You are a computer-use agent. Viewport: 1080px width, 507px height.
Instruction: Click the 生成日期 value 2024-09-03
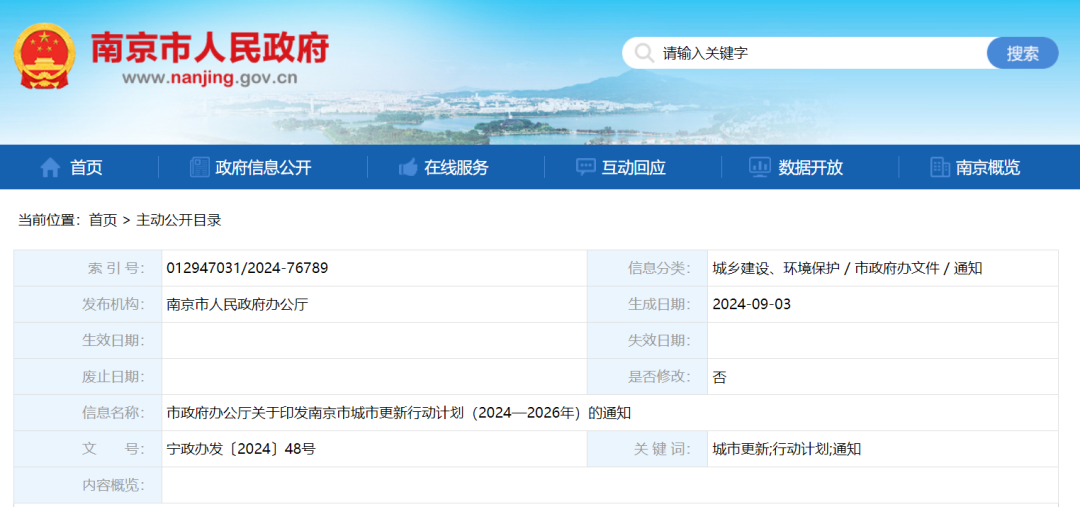pos(751,304)
